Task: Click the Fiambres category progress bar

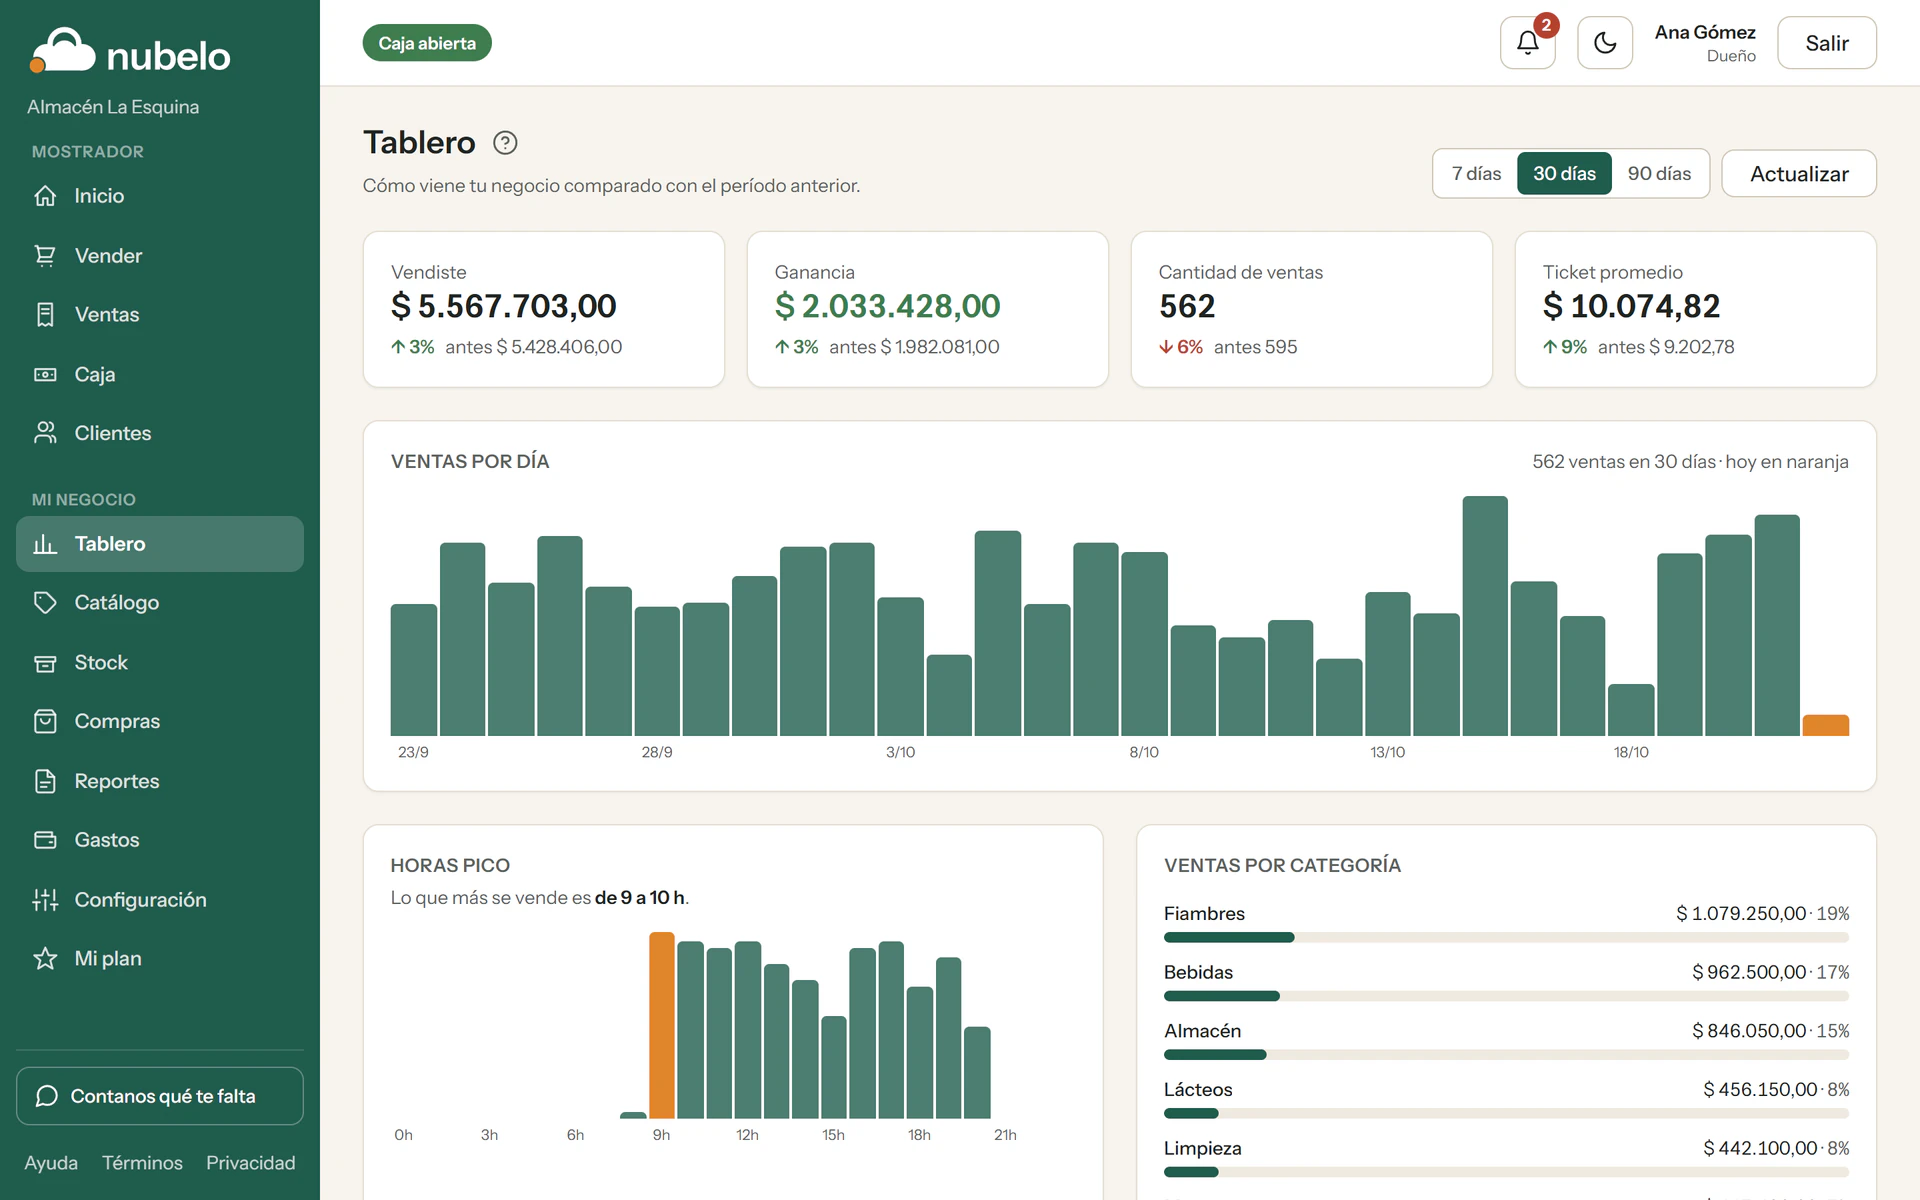Action: 1507,937
